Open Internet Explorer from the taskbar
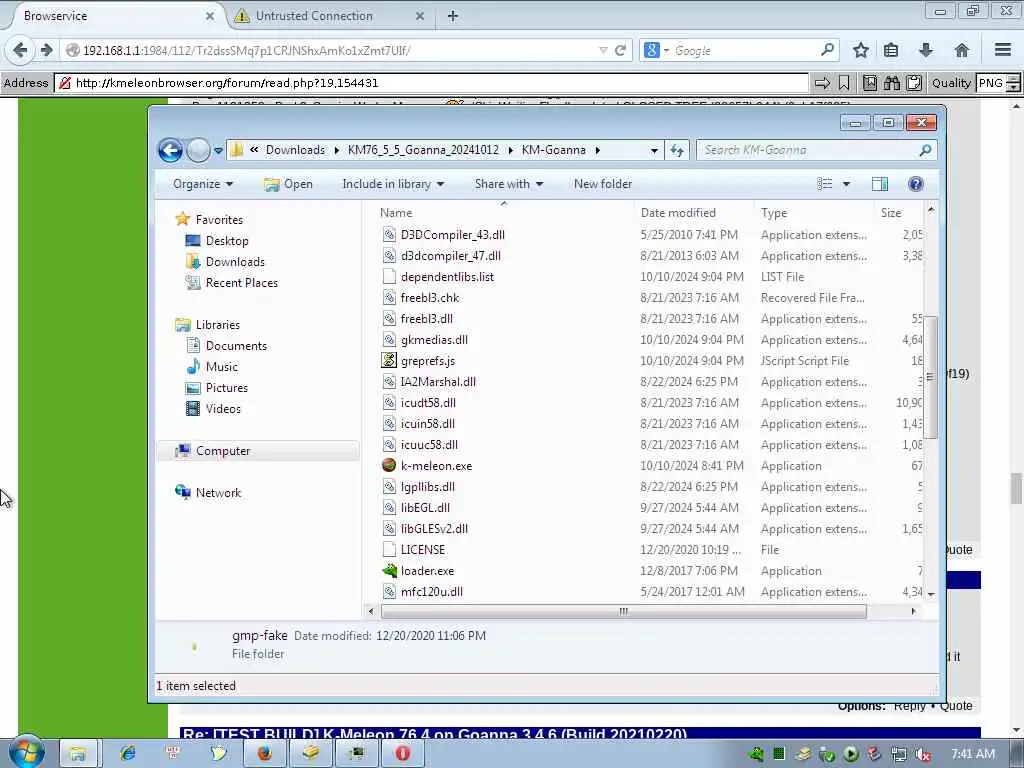The width and height of the screenshot is (1024, 768). (x=127, y=753)
